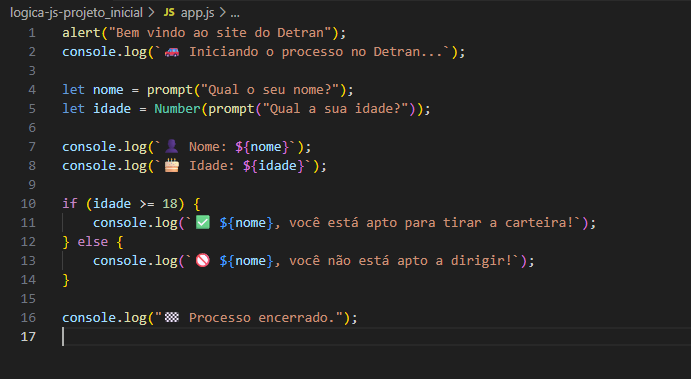
Task: Expand chevron after app.js breadcrumb
Action: click(223, 13)
